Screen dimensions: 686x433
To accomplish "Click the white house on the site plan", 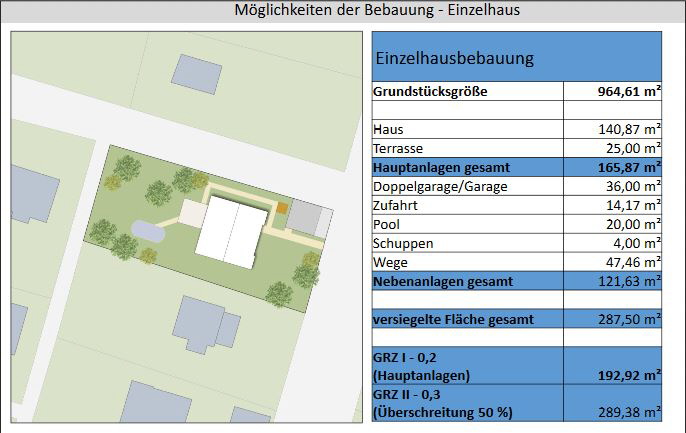I will 232,232.
